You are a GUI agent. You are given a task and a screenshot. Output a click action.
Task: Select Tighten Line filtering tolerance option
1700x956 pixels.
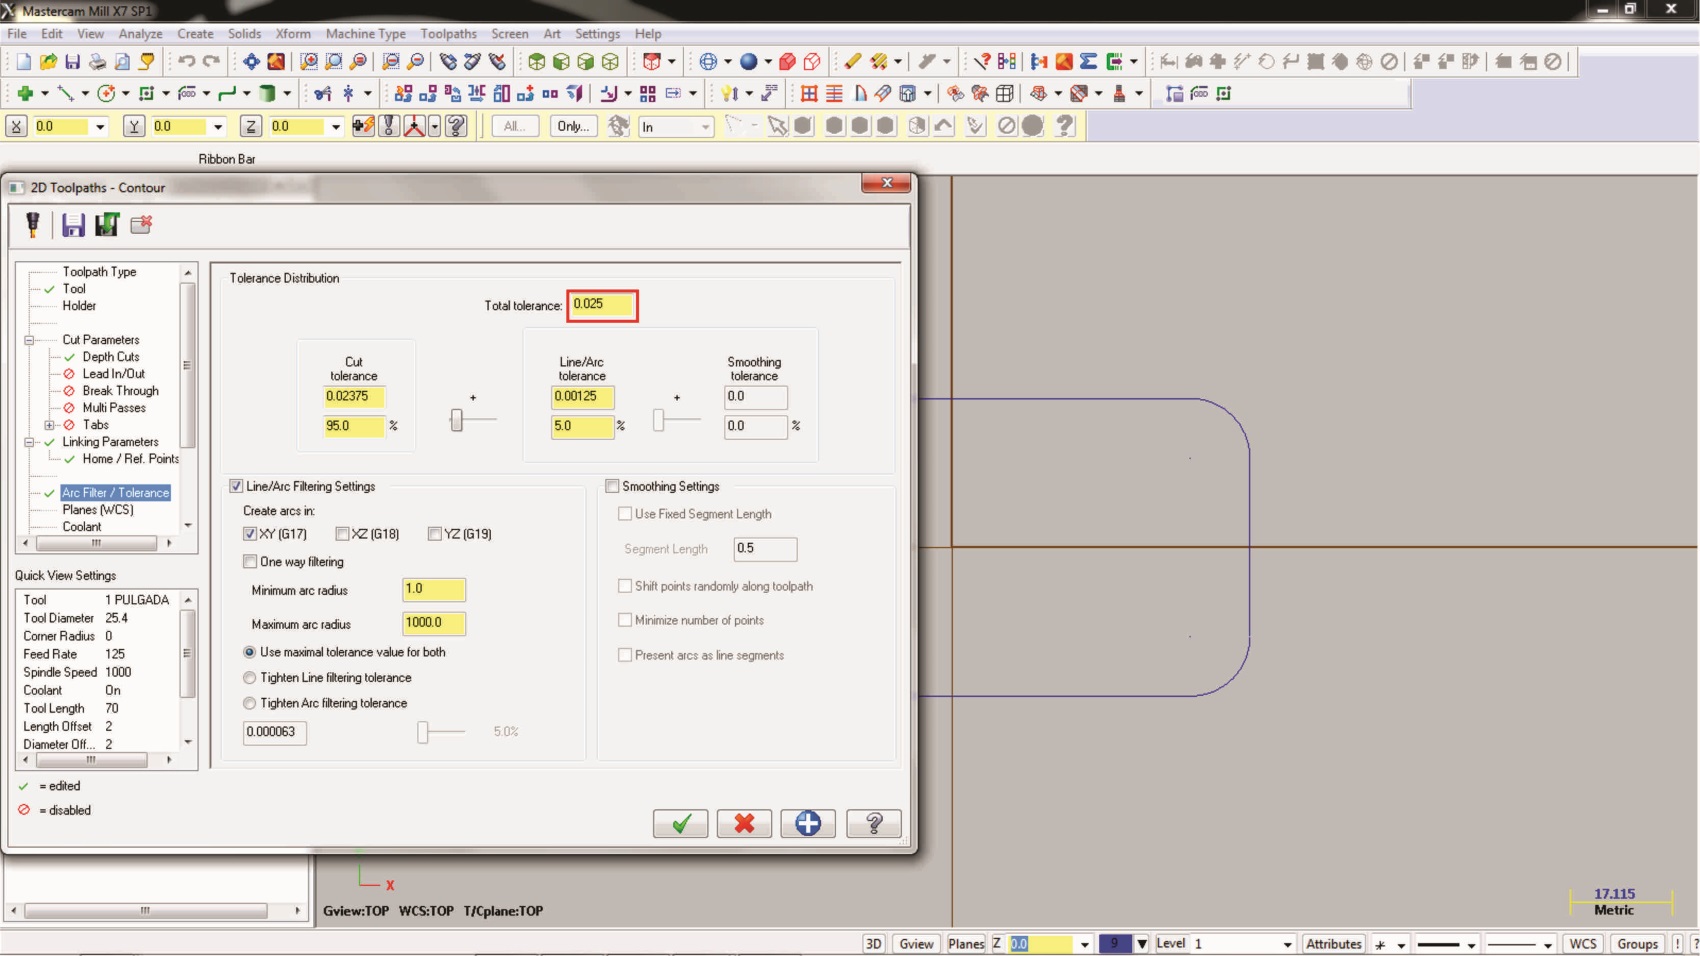[250, 678]
